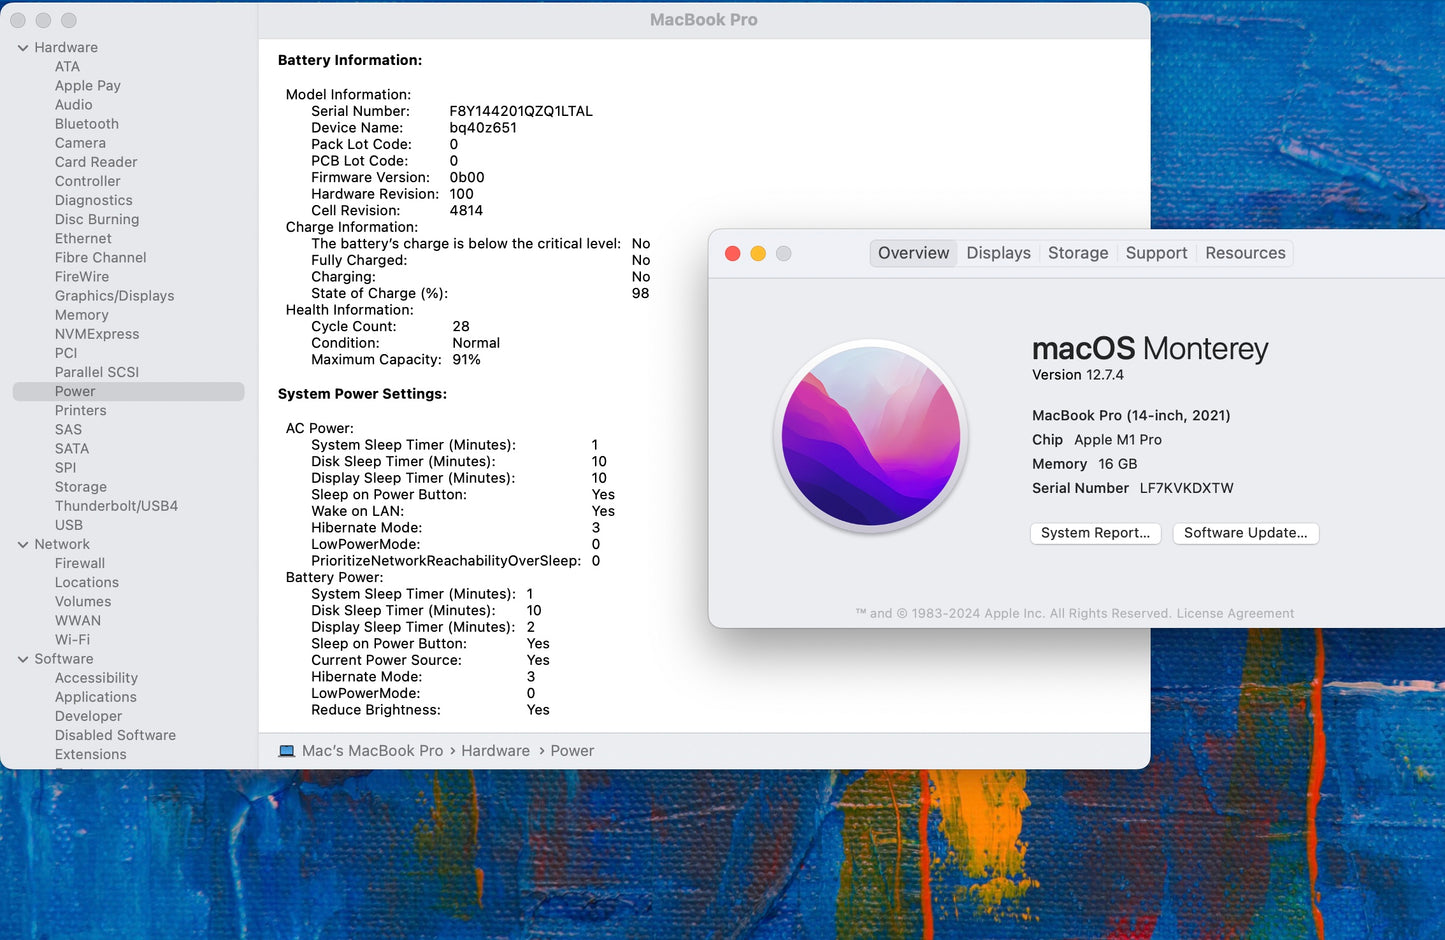Select Applications under Software
Screen dimensions: 1445x940
[96, 697]
